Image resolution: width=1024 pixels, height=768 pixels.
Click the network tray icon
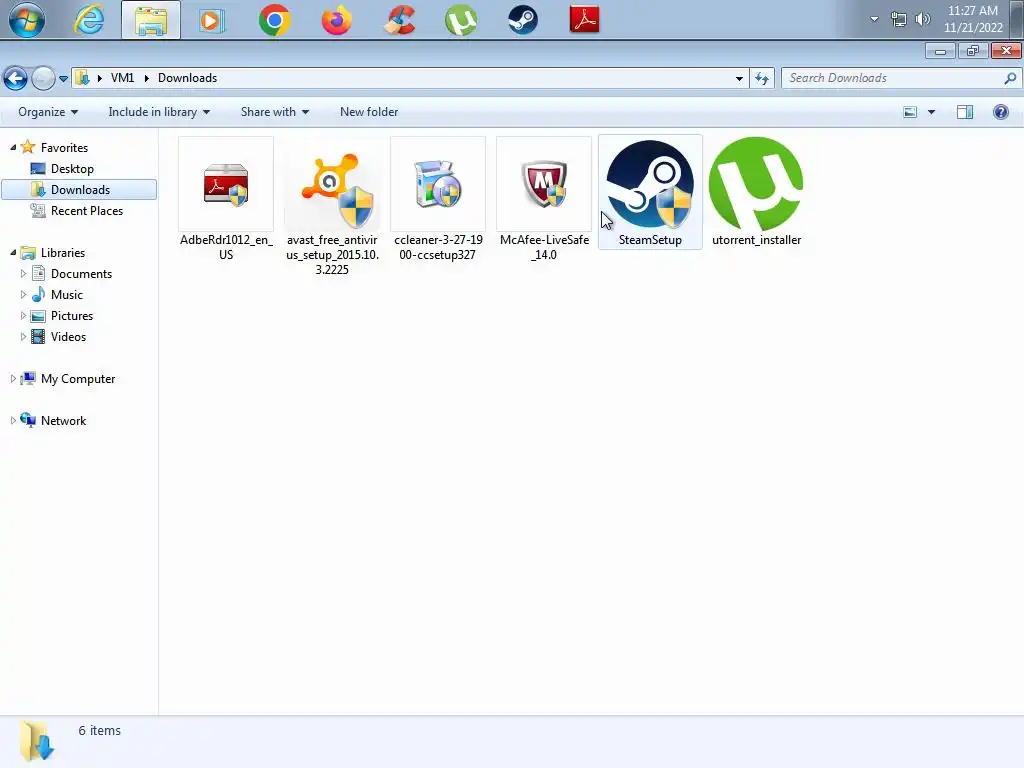point(899,20)
